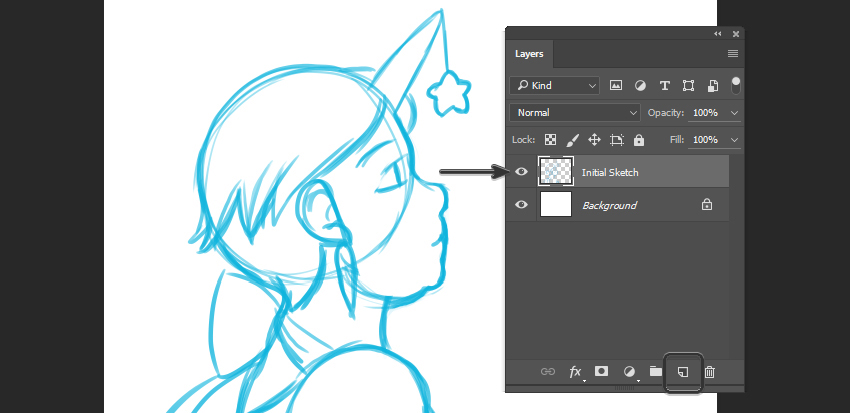Close the Layers panel

click(x=736, y=34)
